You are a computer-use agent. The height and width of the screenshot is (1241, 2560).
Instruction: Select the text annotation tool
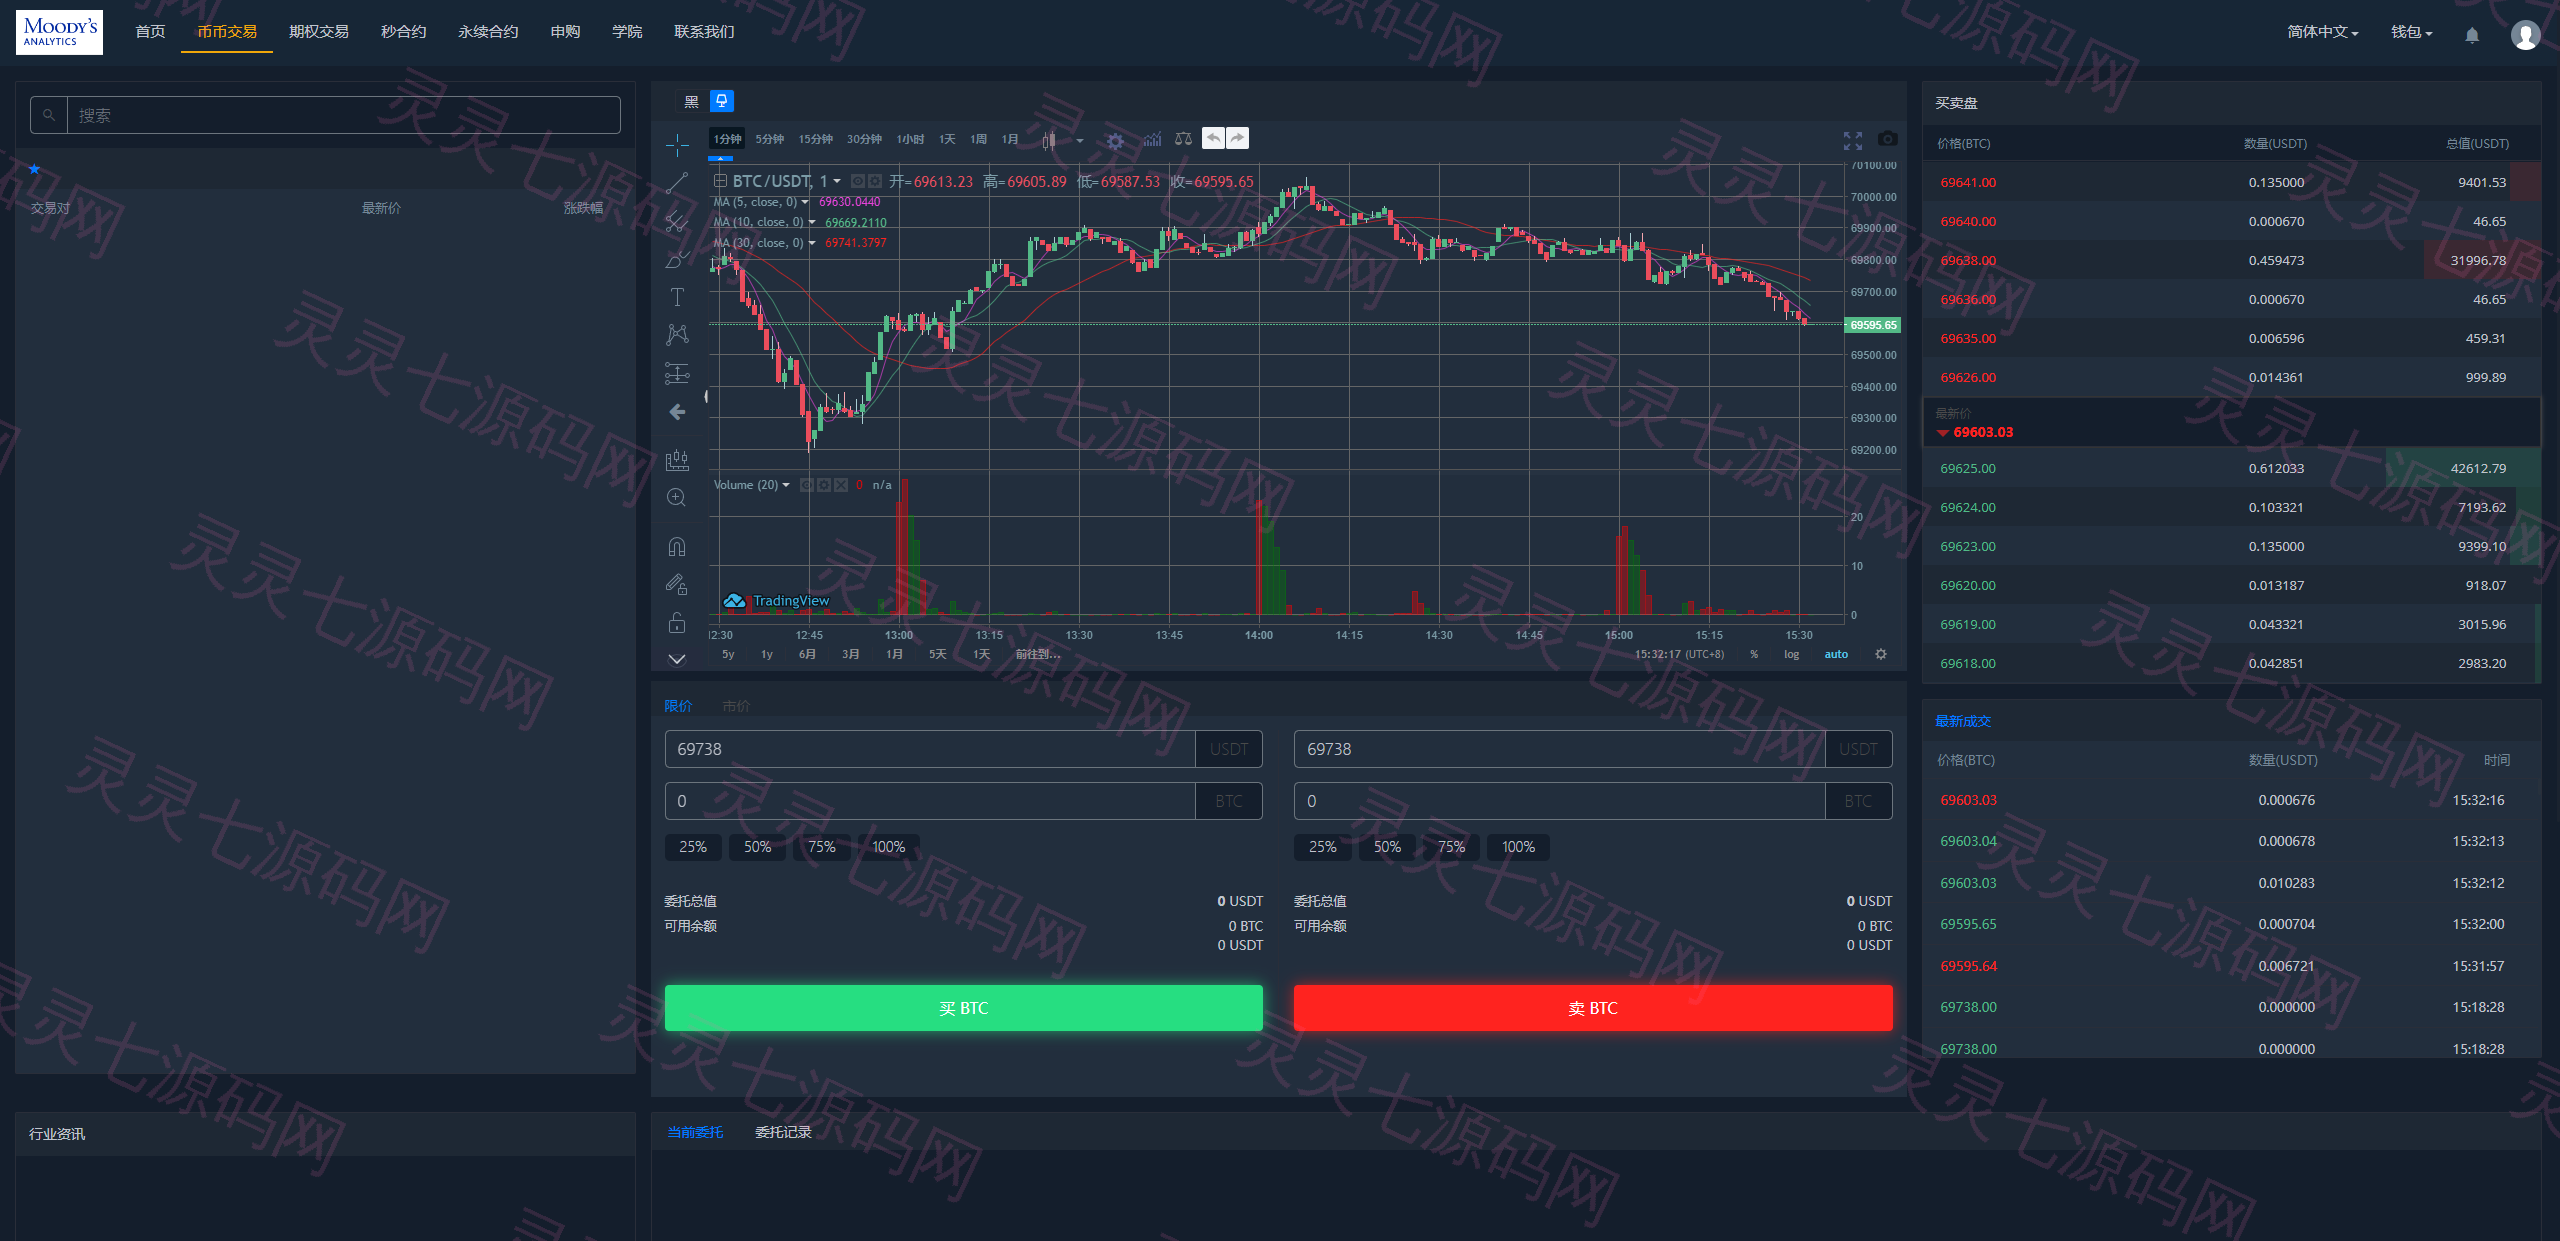[677, 297]
